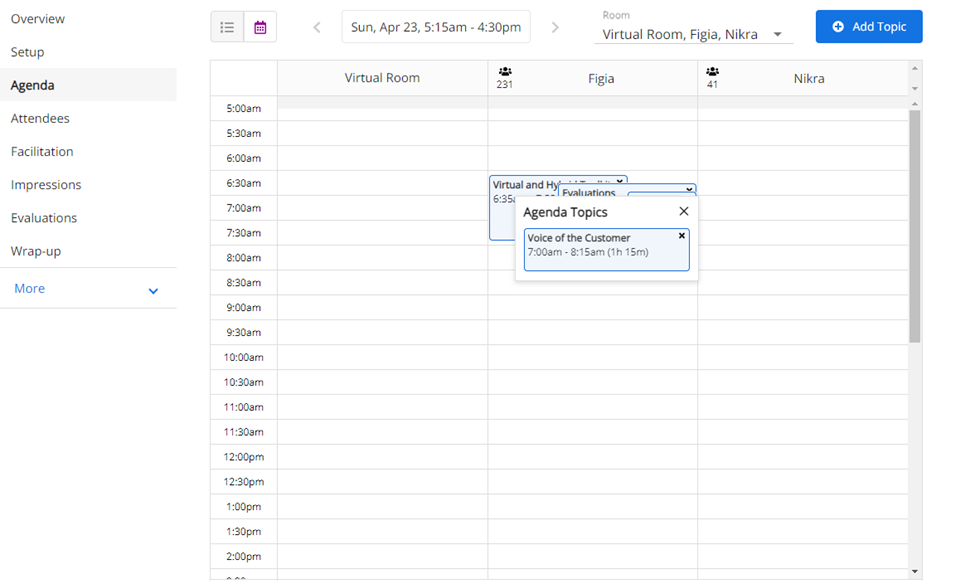Image resolution: width=975 pixels, height=584 pixels.
Task: Go to next date range arrow
Action: point(556,27)
